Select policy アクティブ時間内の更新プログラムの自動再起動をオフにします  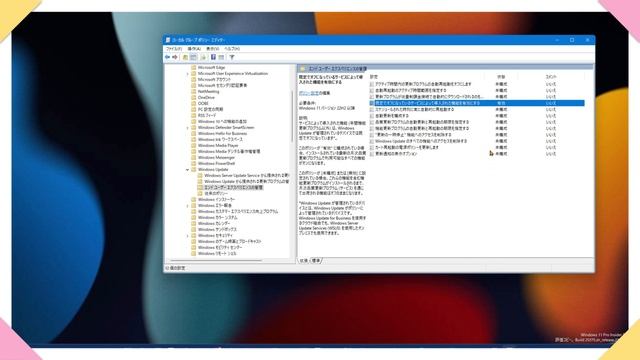pos(423,84)
